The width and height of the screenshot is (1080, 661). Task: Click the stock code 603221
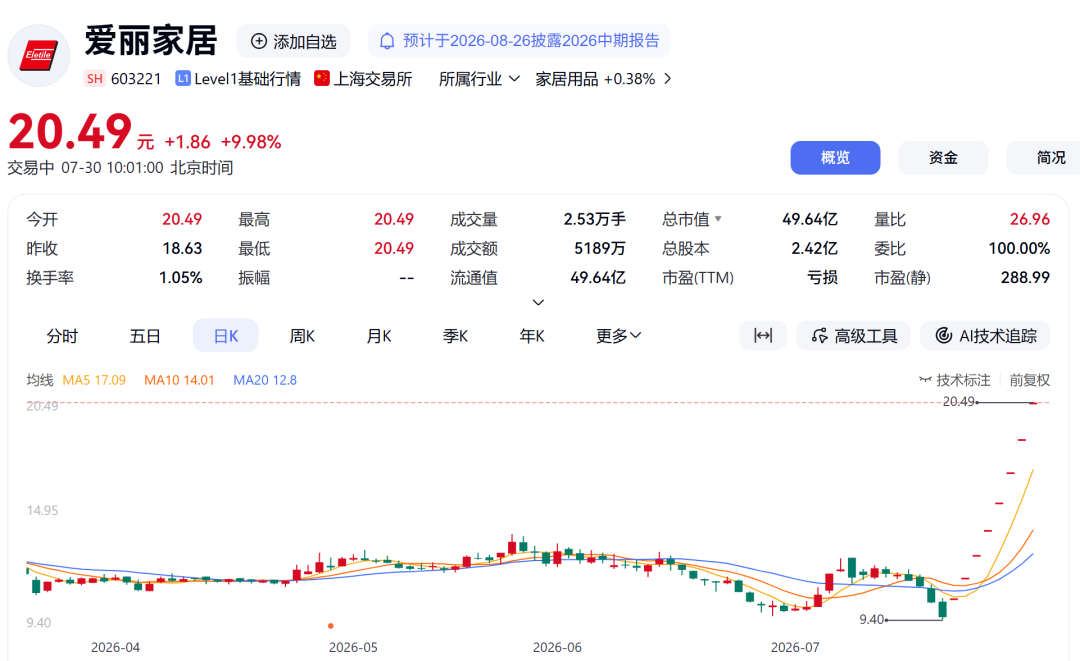[136, 78]
